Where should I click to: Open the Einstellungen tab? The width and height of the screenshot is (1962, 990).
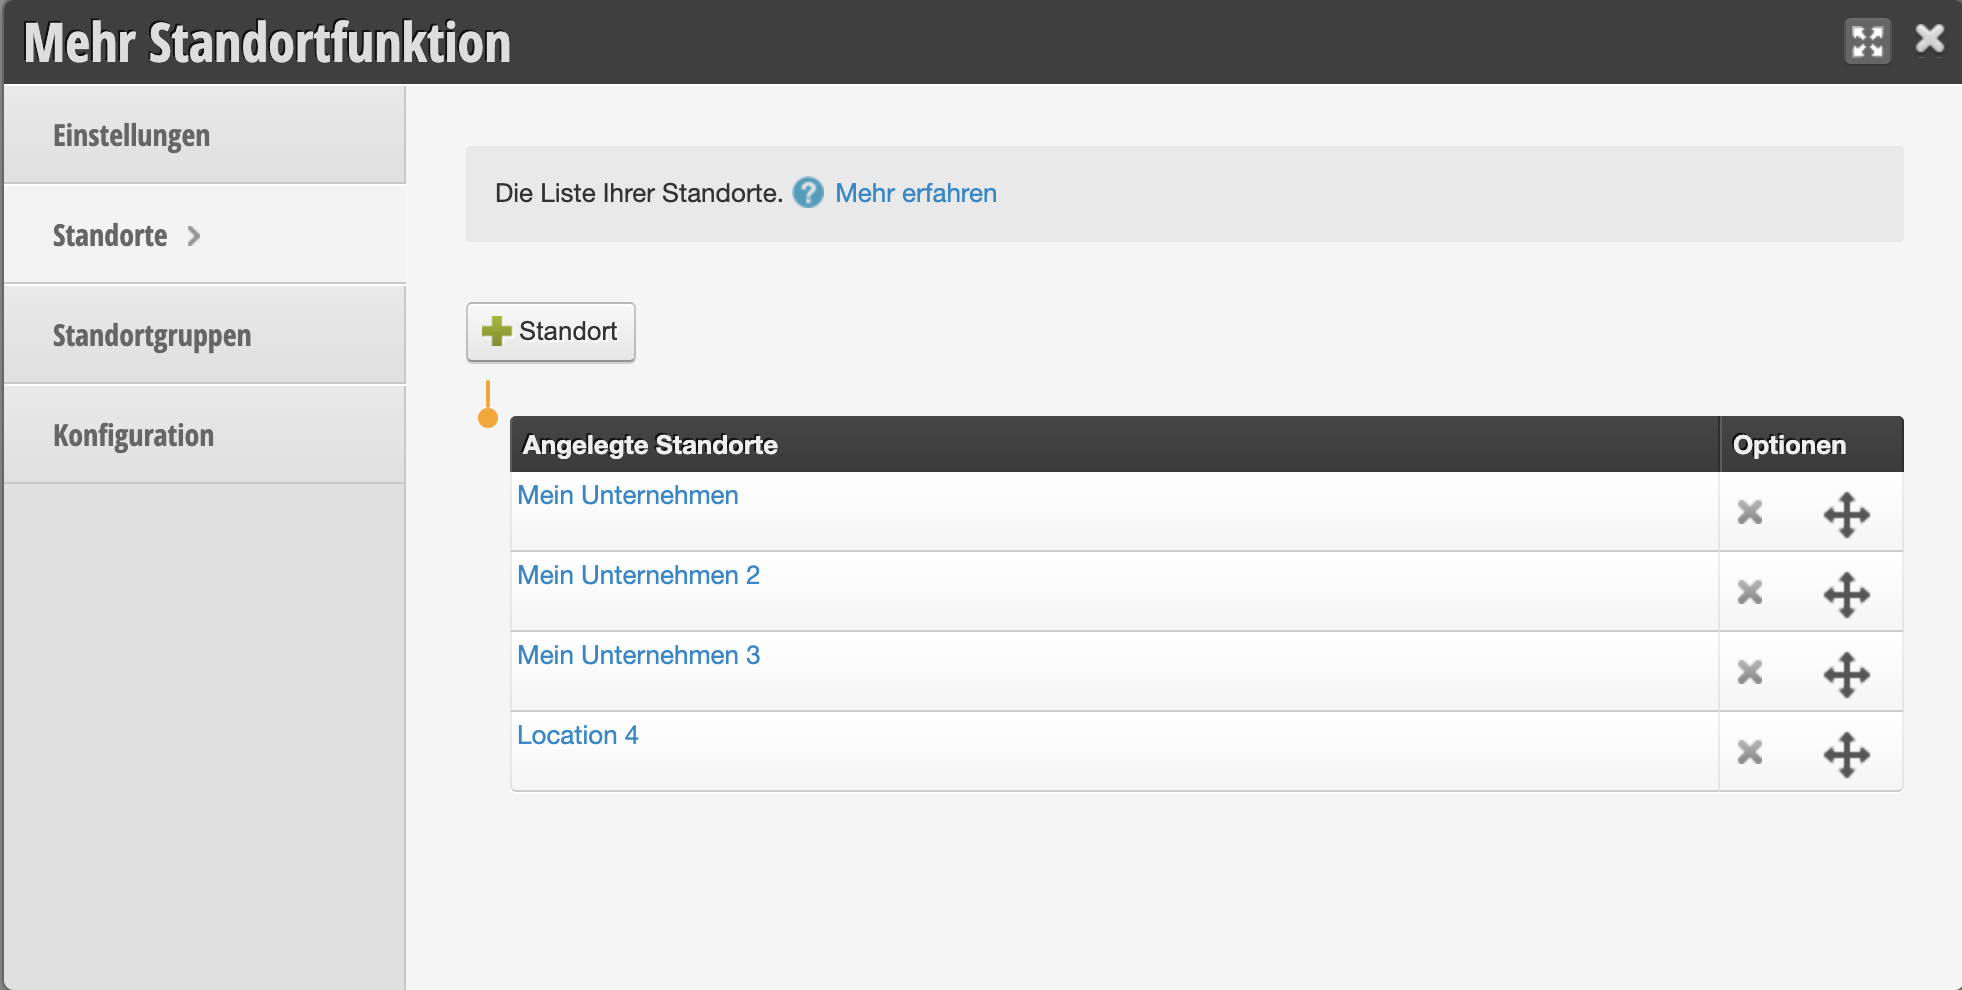tap(205, 135)
